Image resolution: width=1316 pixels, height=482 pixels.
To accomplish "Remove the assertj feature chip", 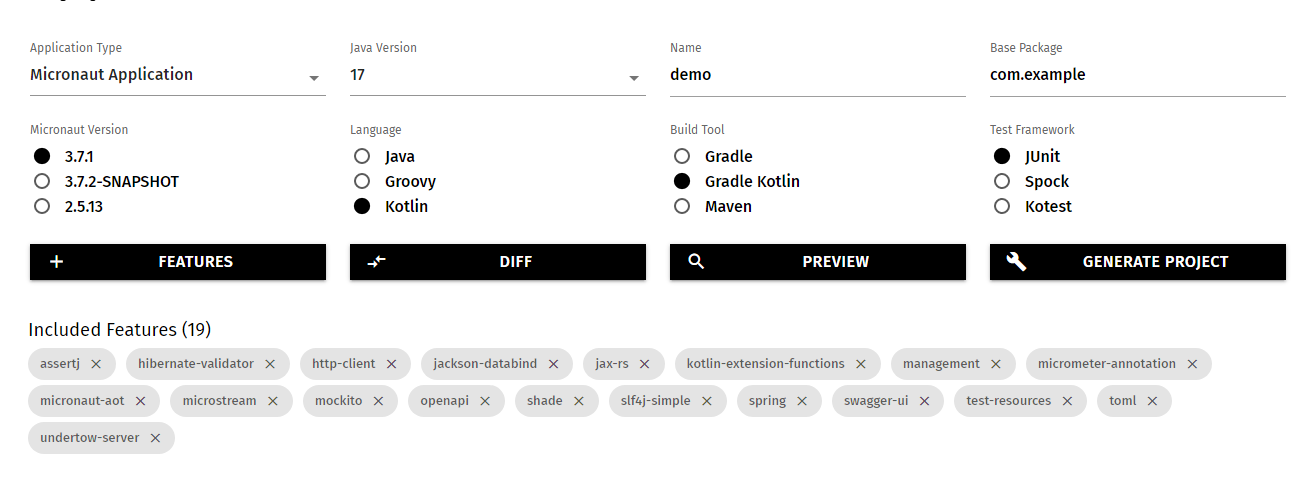I will [96, 364].
